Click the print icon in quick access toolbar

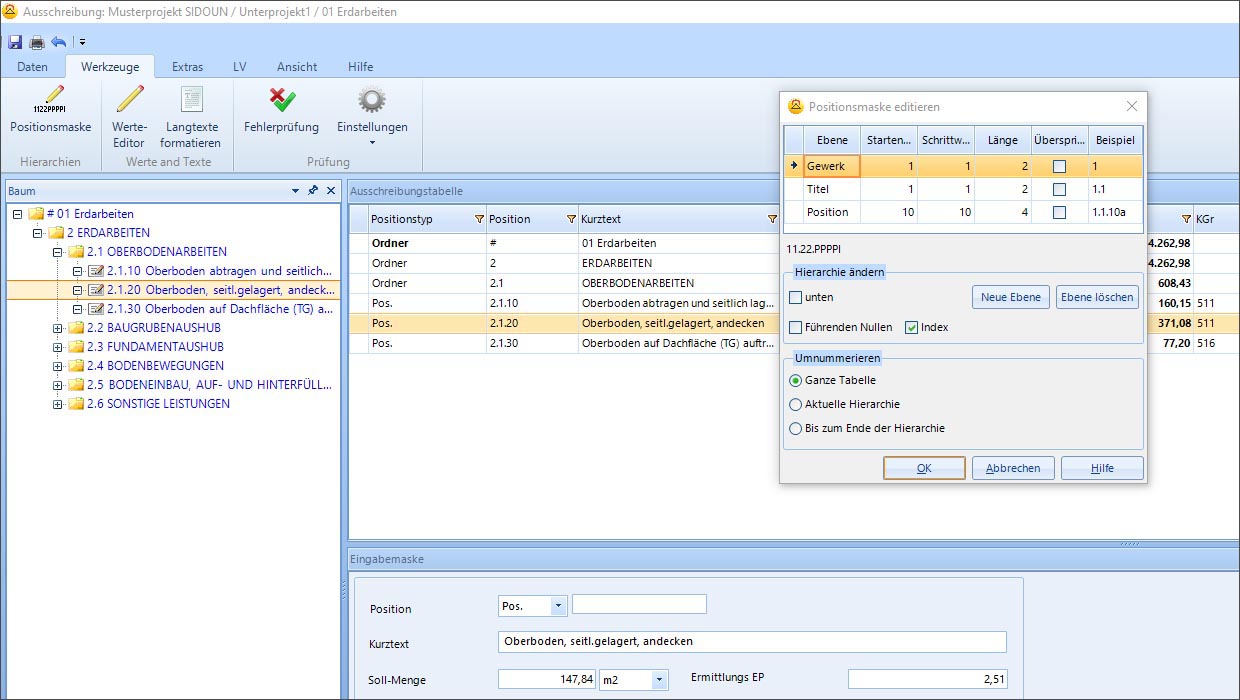pos(37,42)
